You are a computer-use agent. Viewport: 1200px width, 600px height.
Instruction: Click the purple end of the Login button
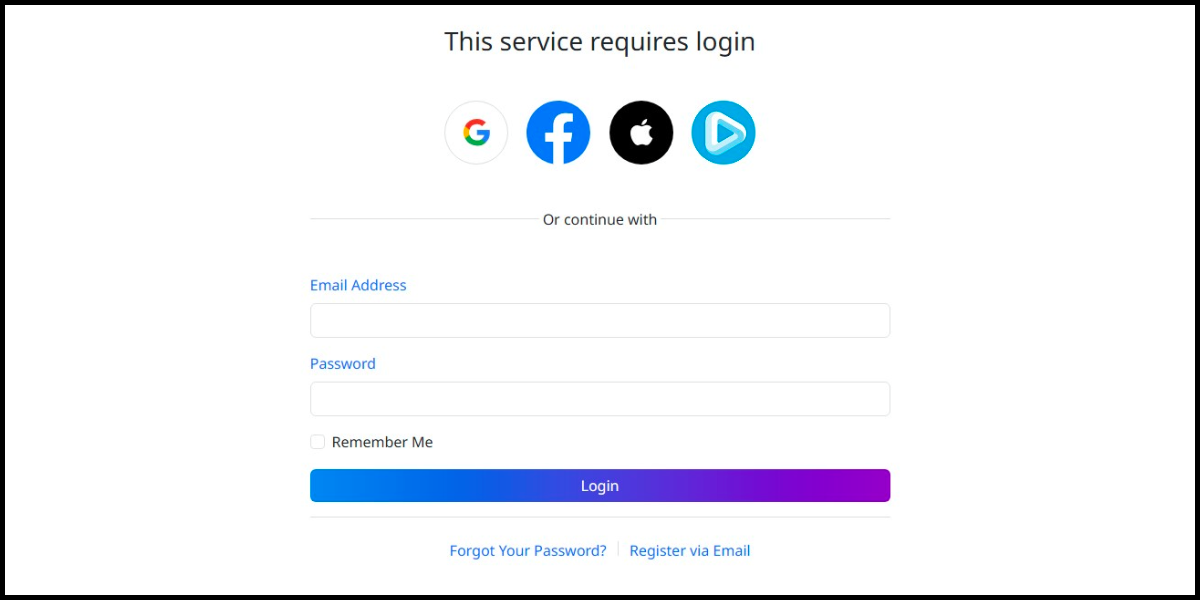coord(860,486)
